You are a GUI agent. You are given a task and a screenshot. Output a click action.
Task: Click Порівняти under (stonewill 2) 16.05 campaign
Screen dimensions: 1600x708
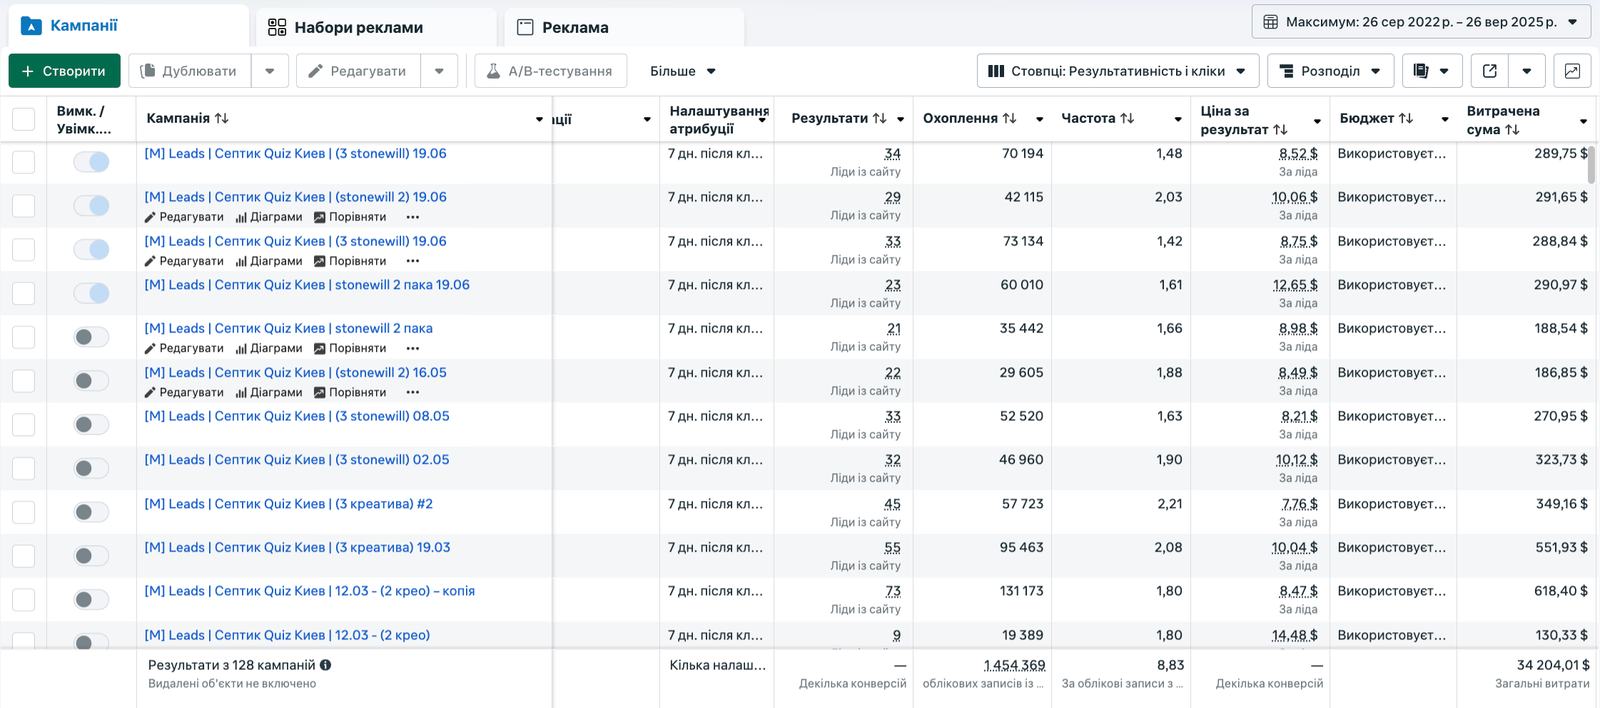[x=350, y=392]
